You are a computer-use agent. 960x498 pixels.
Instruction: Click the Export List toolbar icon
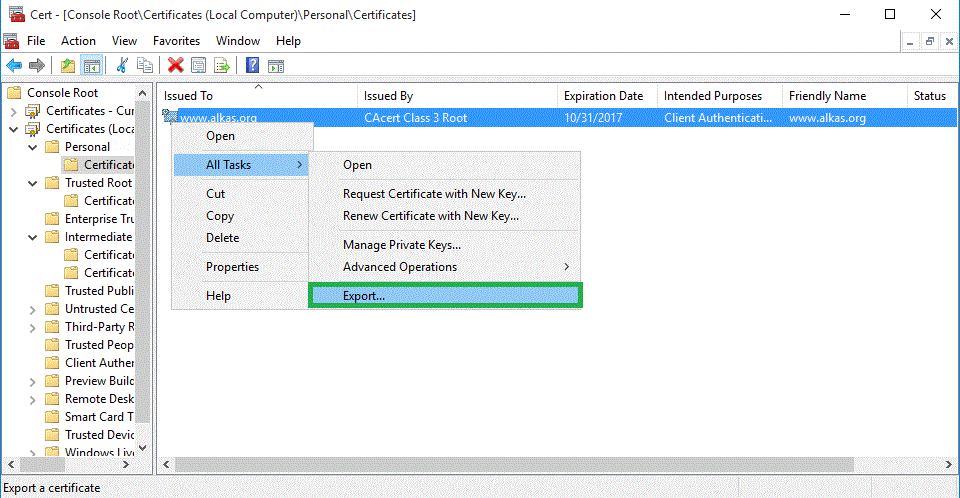tap(222, 65)
